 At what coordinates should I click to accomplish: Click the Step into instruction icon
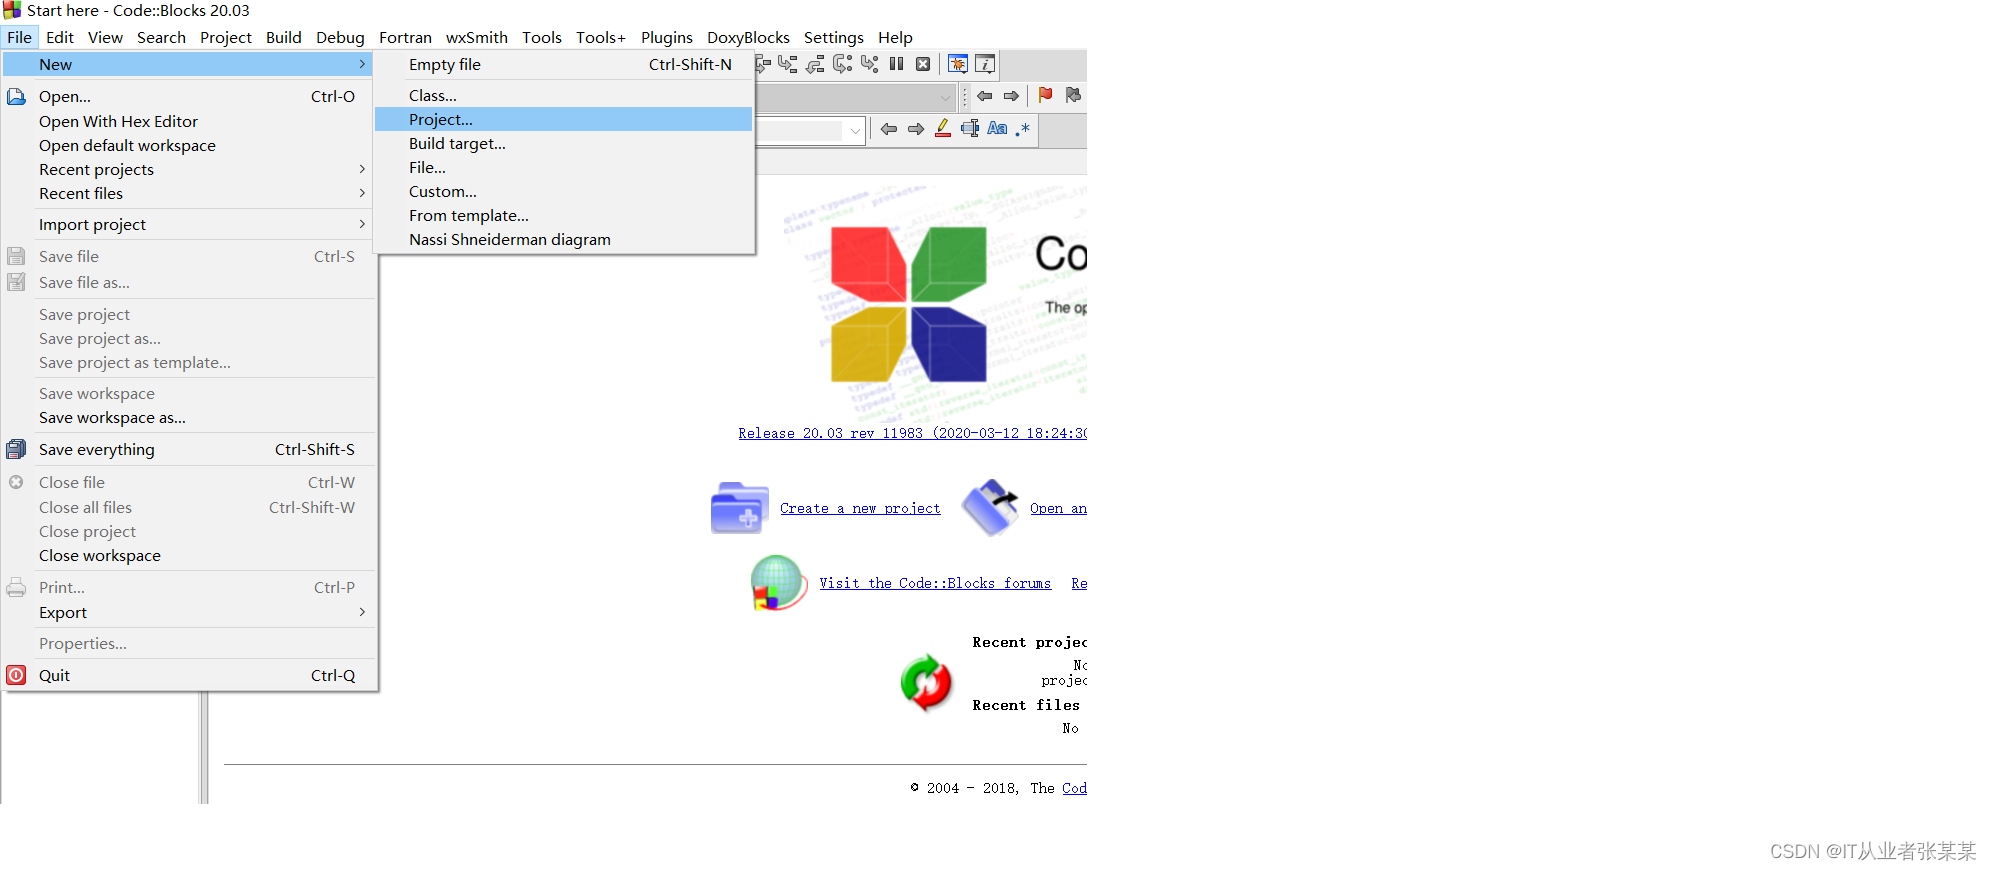869,64
